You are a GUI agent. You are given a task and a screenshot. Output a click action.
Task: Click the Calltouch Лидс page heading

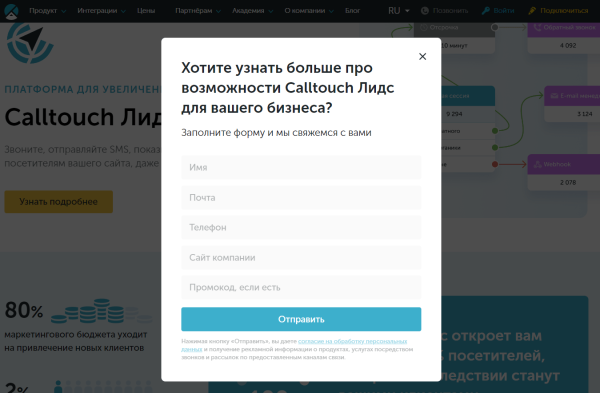(83, 117)
